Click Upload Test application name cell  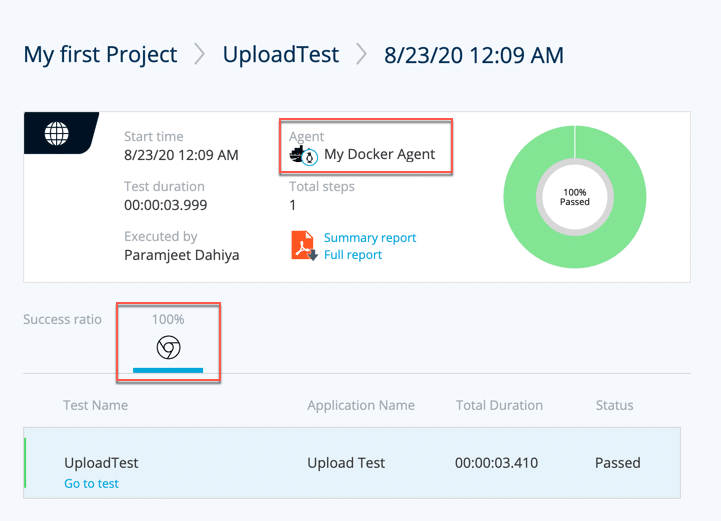346,463
